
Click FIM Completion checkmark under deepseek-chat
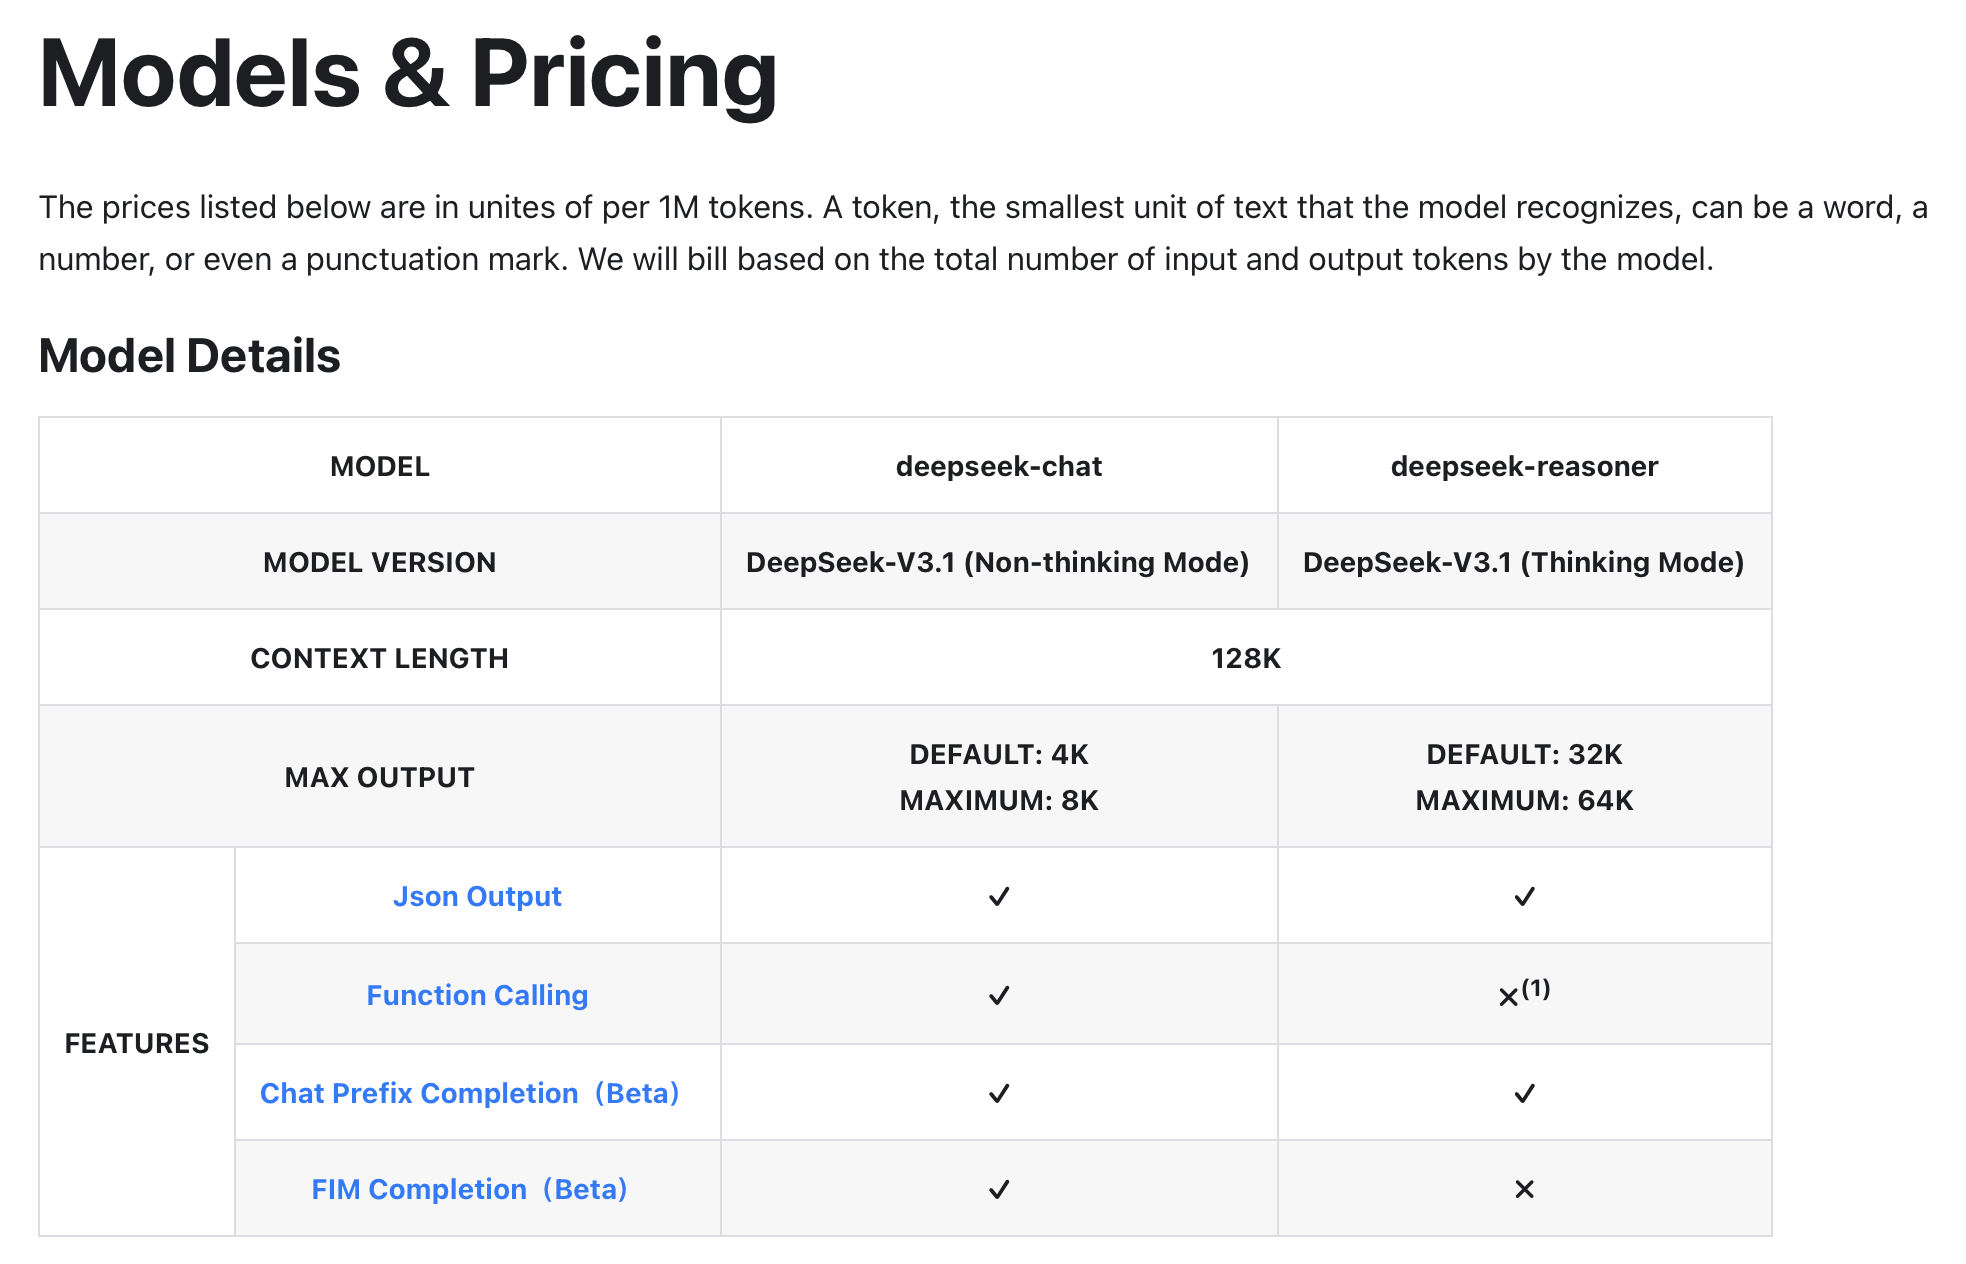click(x=999, y=1189)
